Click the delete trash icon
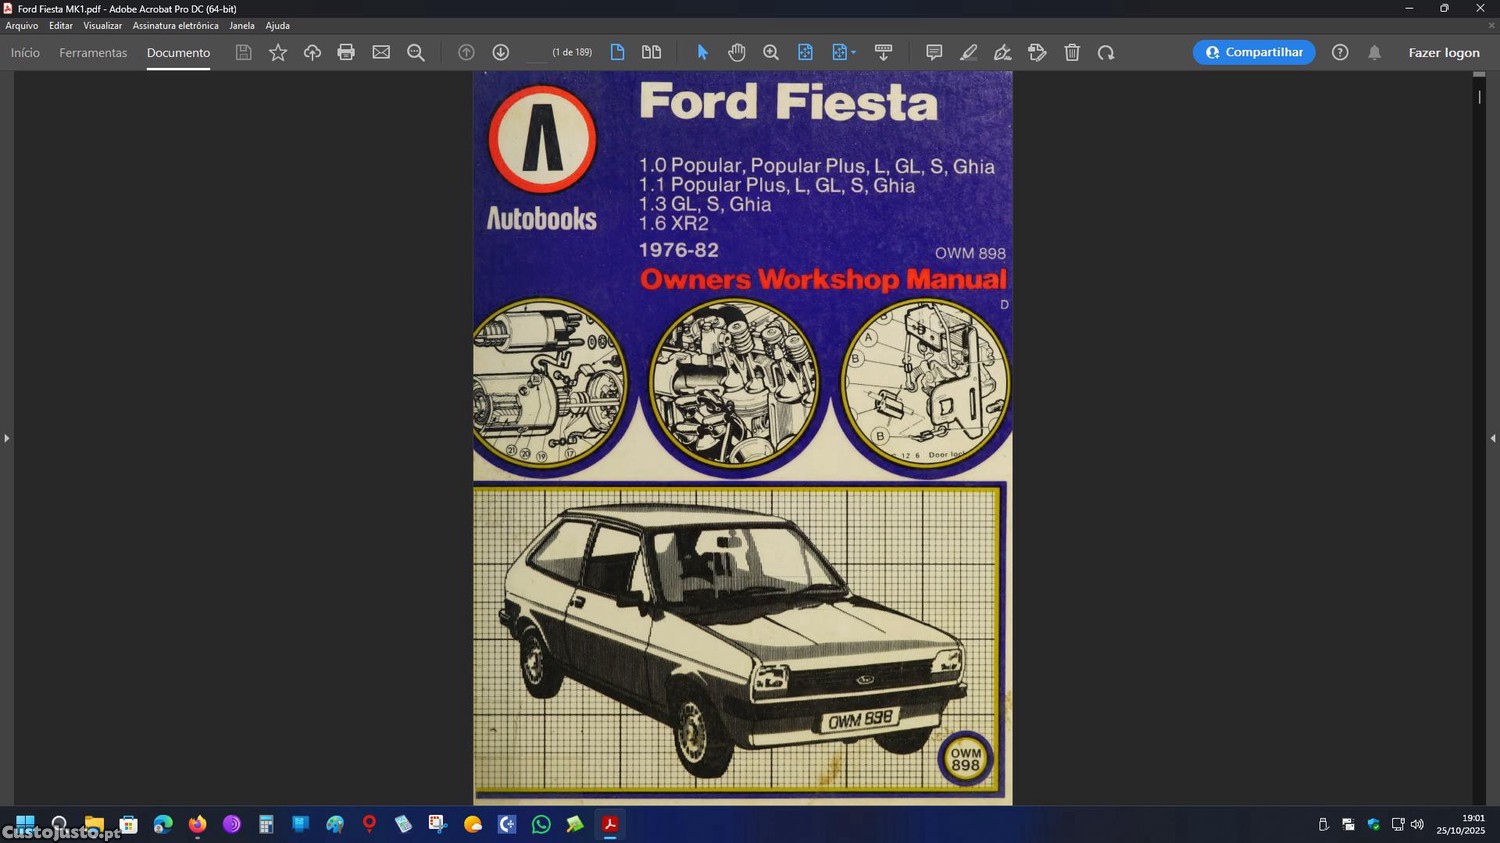Screen dimensions: 1500x843 click(1072, 52)
